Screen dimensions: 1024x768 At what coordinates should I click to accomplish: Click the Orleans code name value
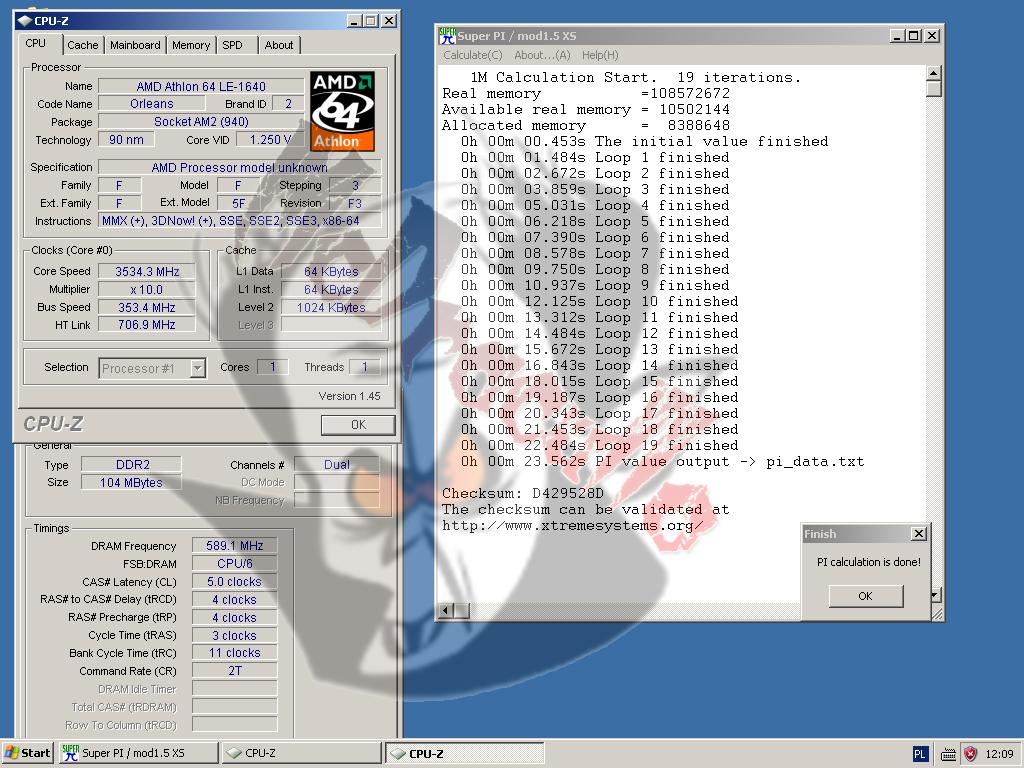tap(152, 104)
